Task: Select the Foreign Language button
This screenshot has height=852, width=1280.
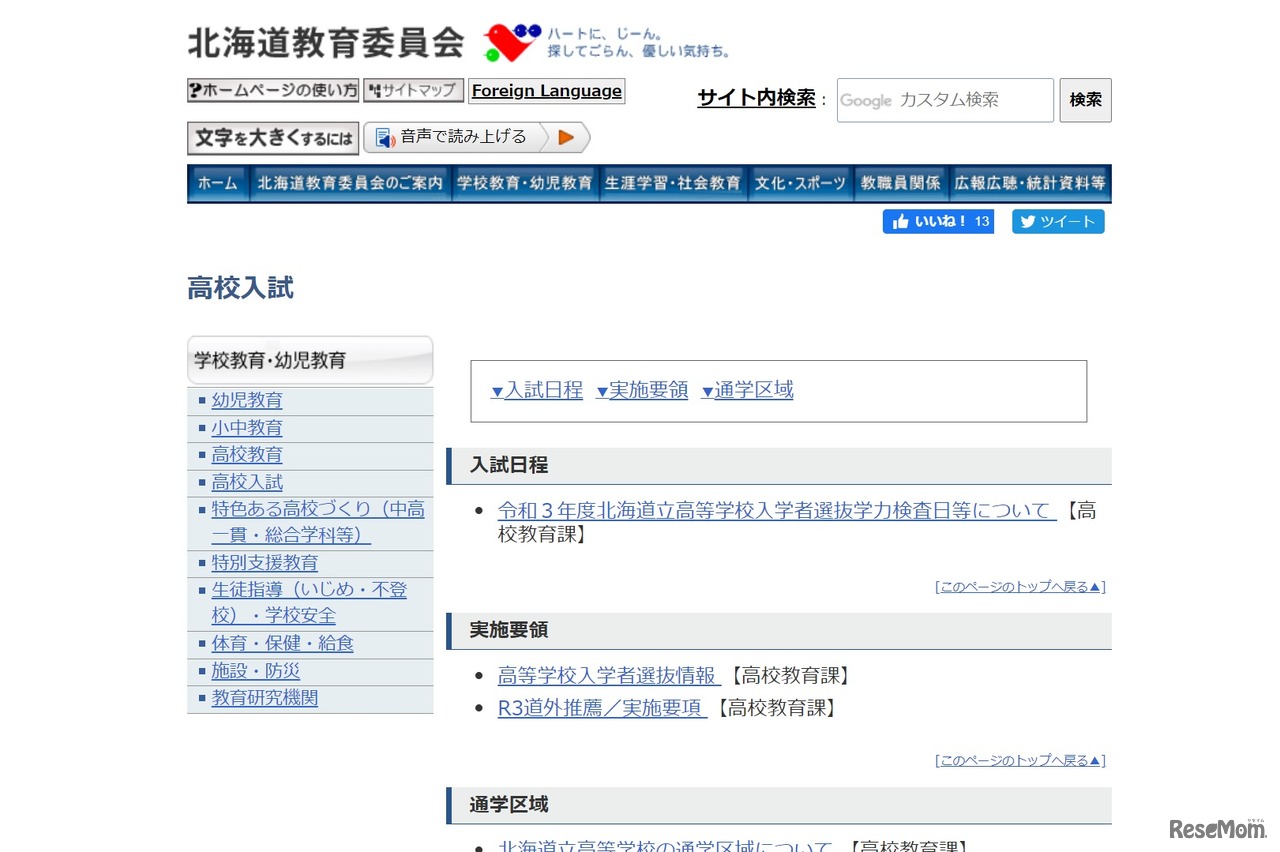Action: pyautogui.click(x=547, y=91)
